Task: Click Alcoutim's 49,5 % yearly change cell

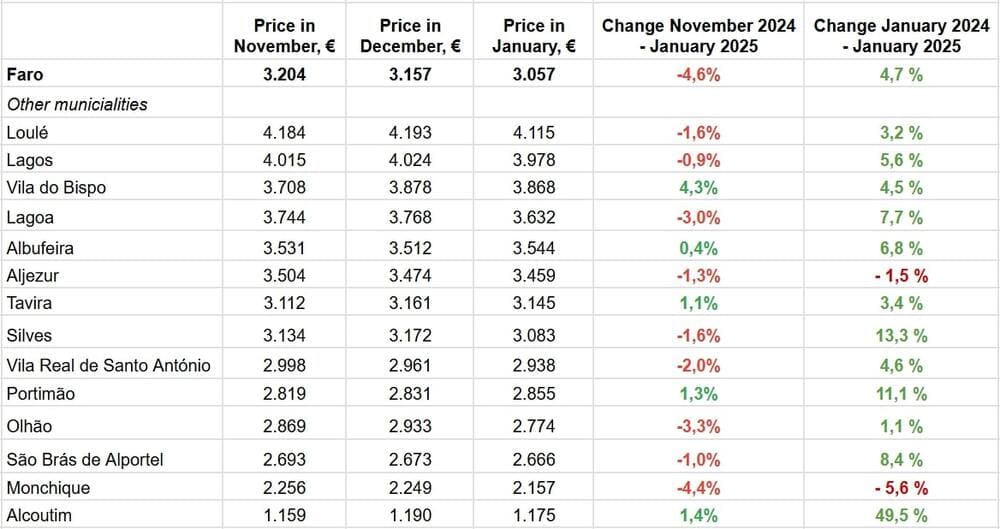Action: 901,517
